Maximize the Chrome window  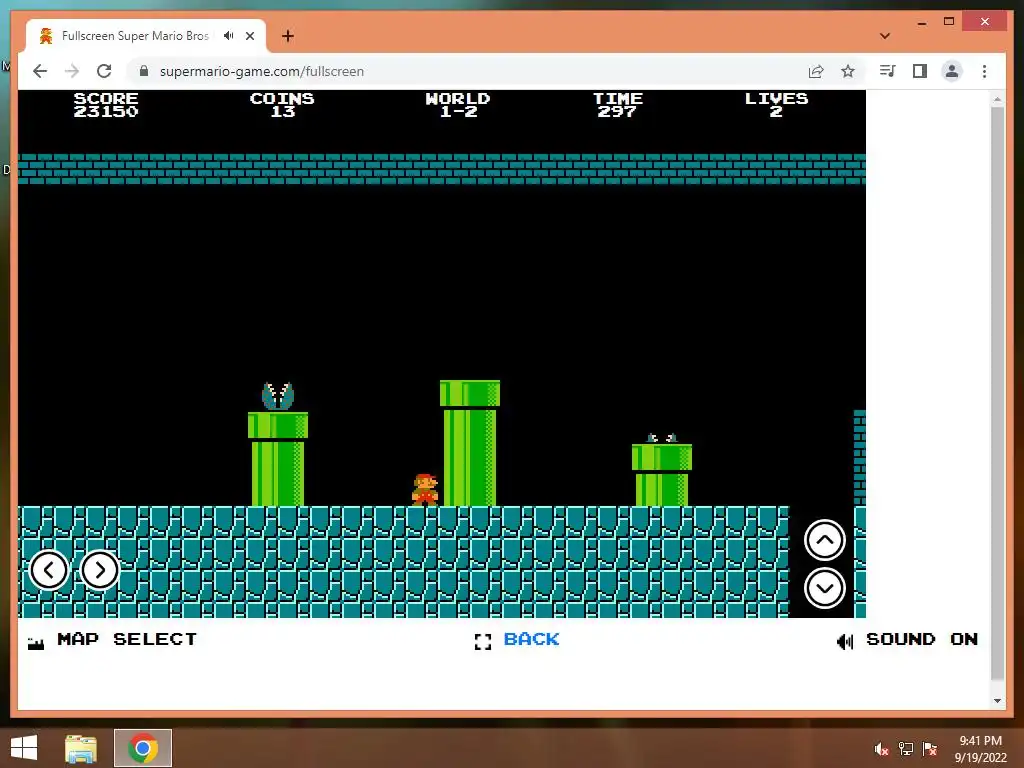[949, 22]
